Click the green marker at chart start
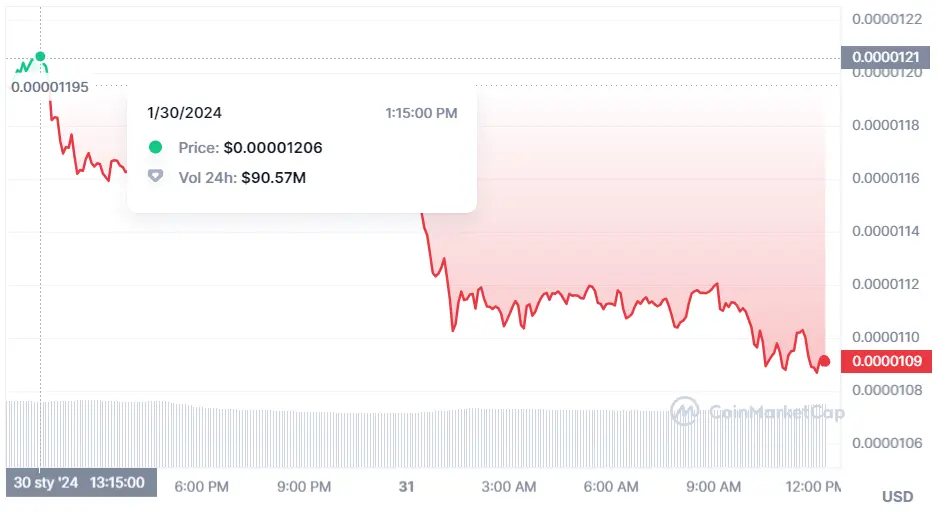Viewport: 938px width, 519px height. [x=40, y=57]
